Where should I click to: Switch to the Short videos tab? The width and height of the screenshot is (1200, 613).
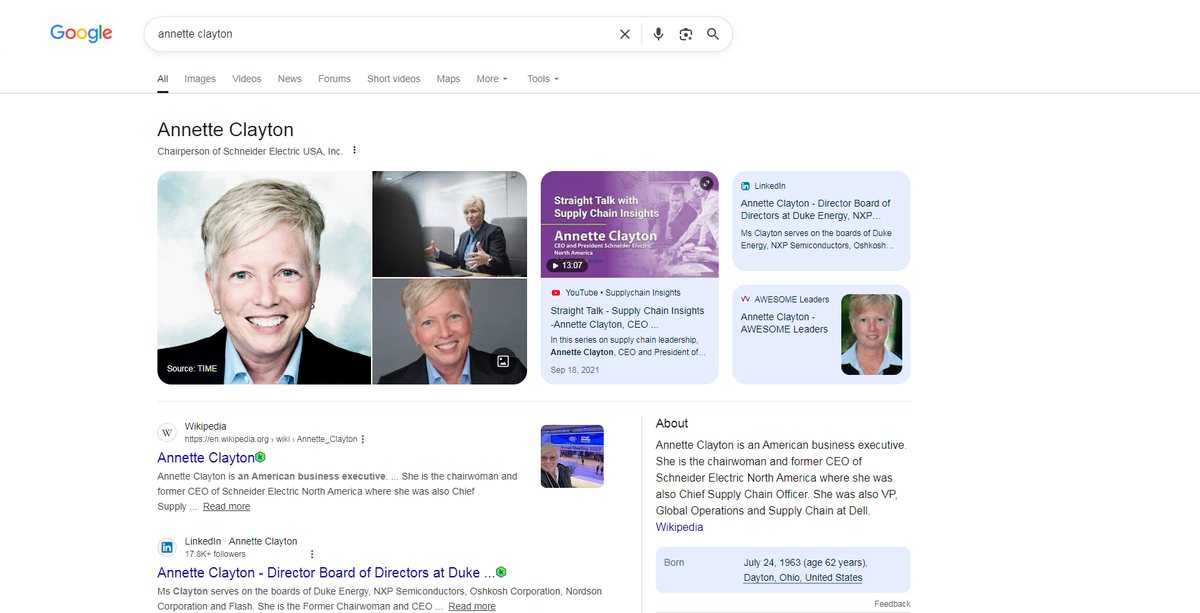[x=394, y=79]
